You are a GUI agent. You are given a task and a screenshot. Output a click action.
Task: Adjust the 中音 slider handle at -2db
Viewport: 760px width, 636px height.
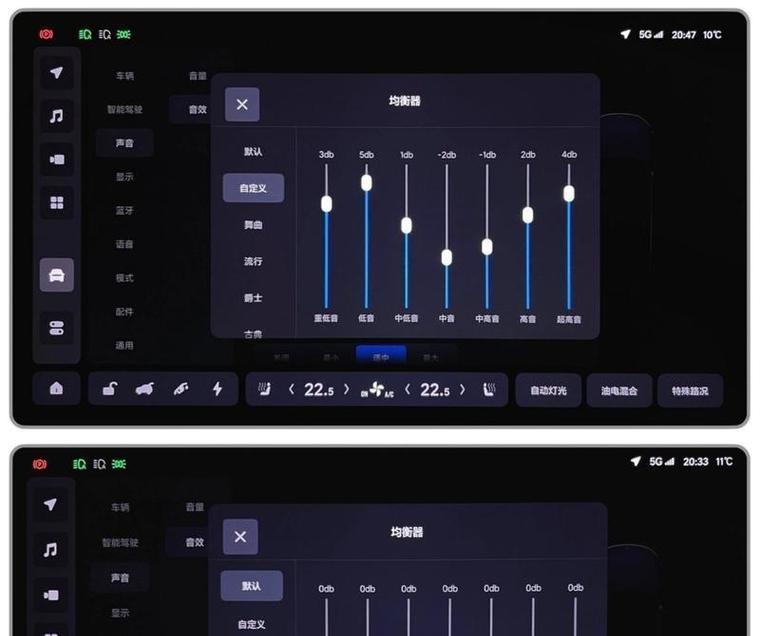(x=446, y=257)
